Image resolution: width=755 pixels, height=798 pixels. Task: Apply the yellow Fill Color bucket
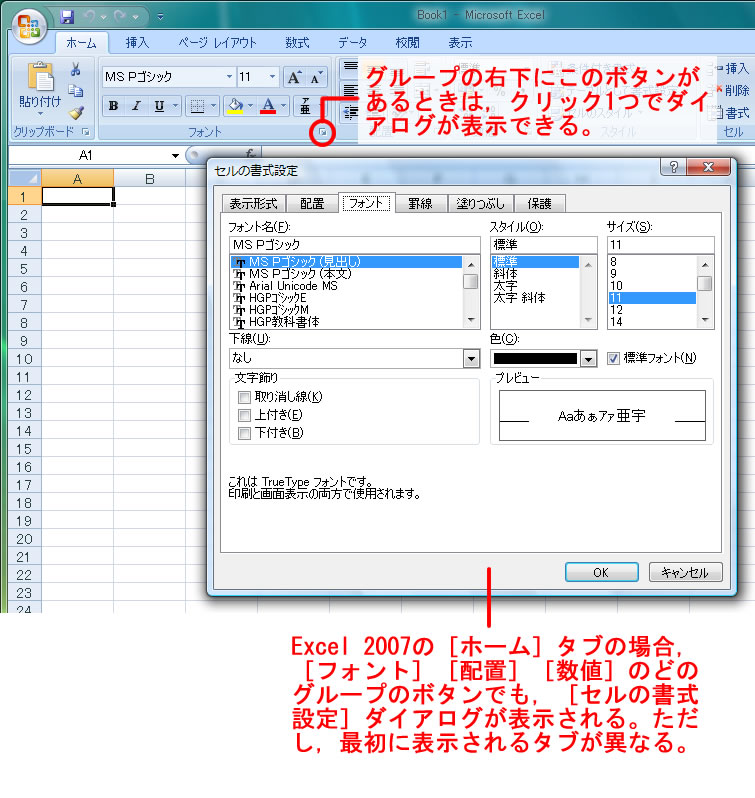coord(235,105)
